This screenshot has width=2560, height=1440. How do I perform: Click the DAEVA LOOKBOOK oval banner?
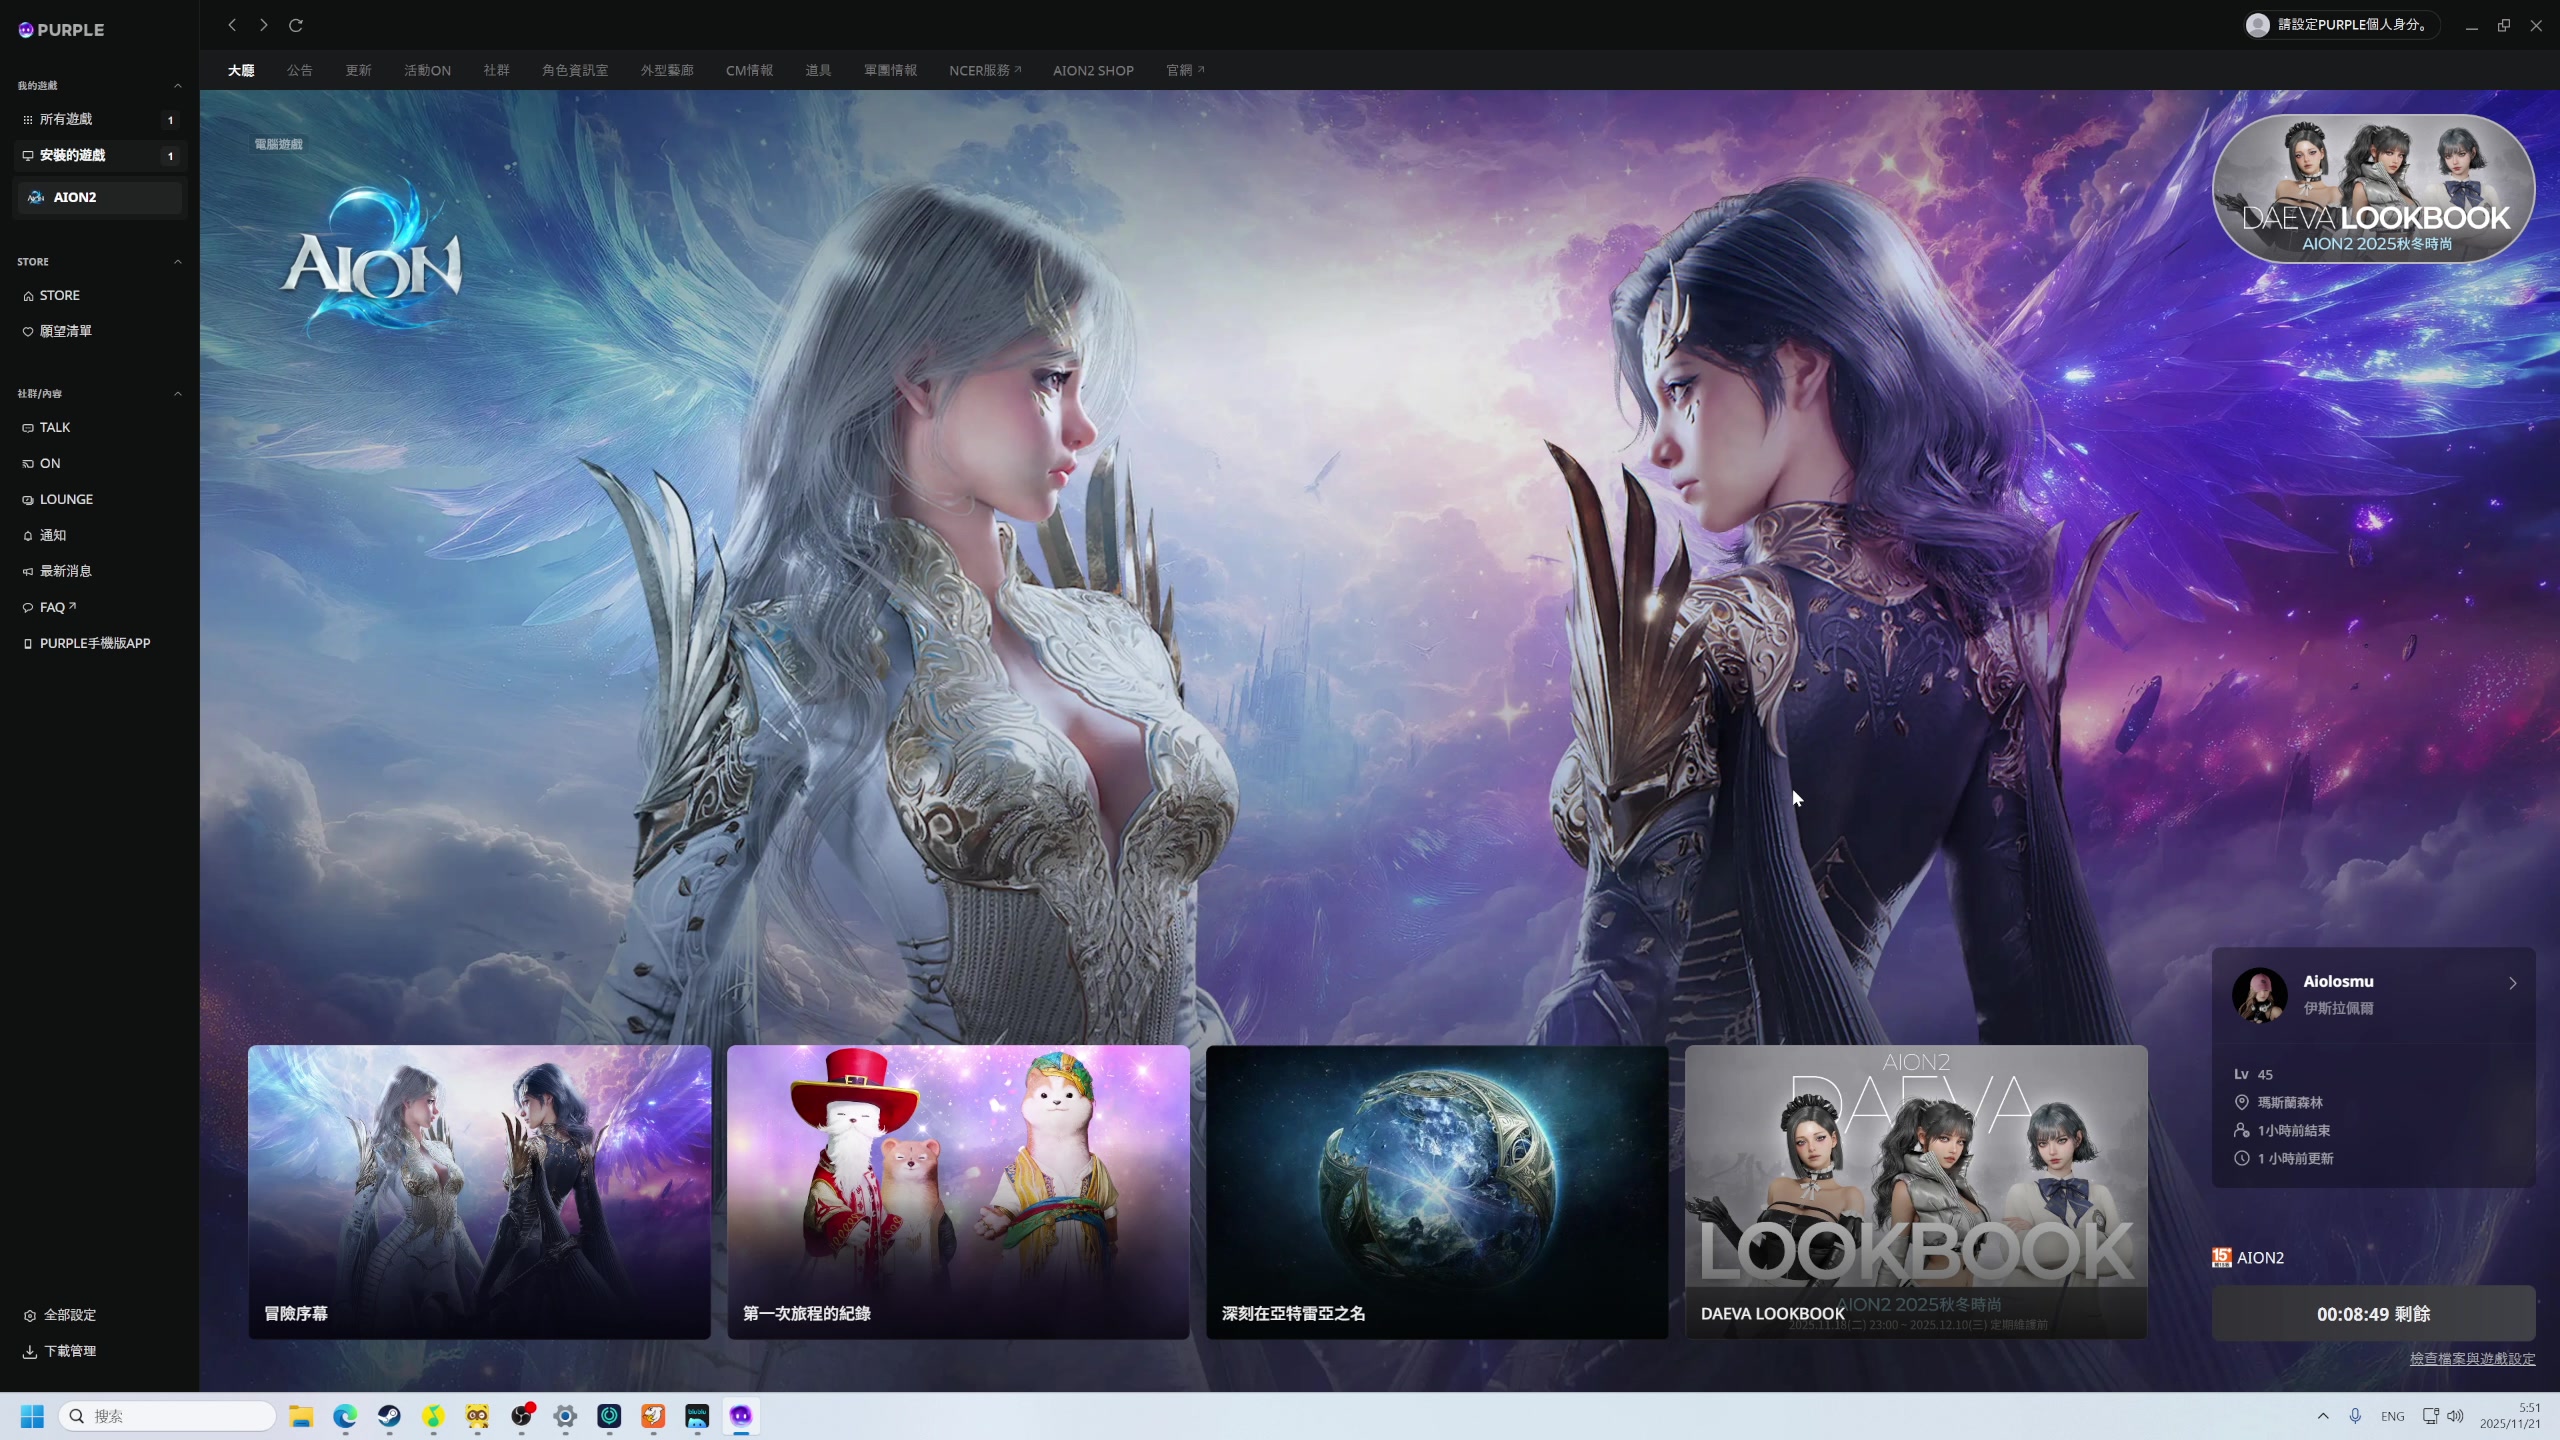pos(2374,188)
